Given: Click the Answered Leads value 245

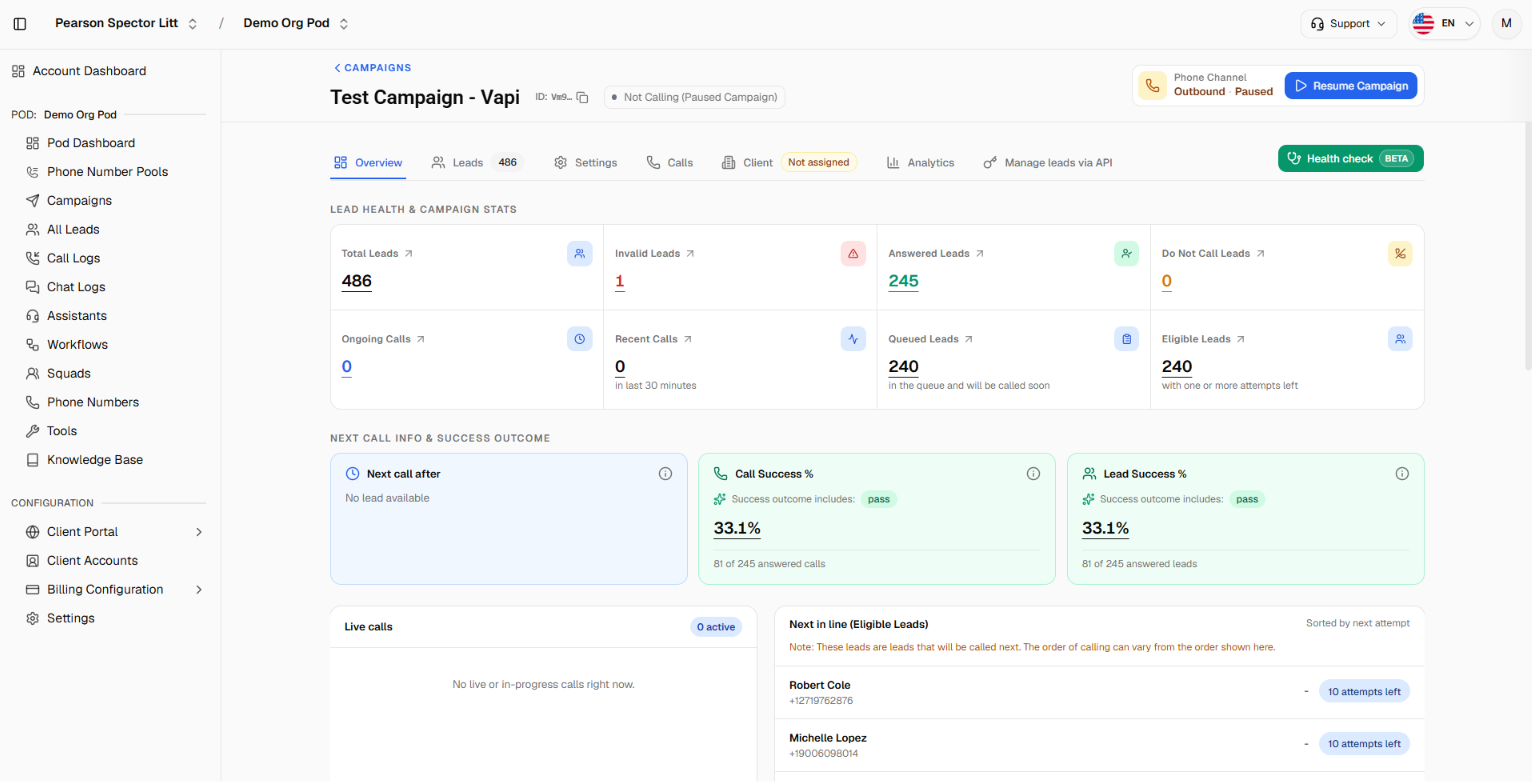Looking at the screenshot, I should click(903, 281).
